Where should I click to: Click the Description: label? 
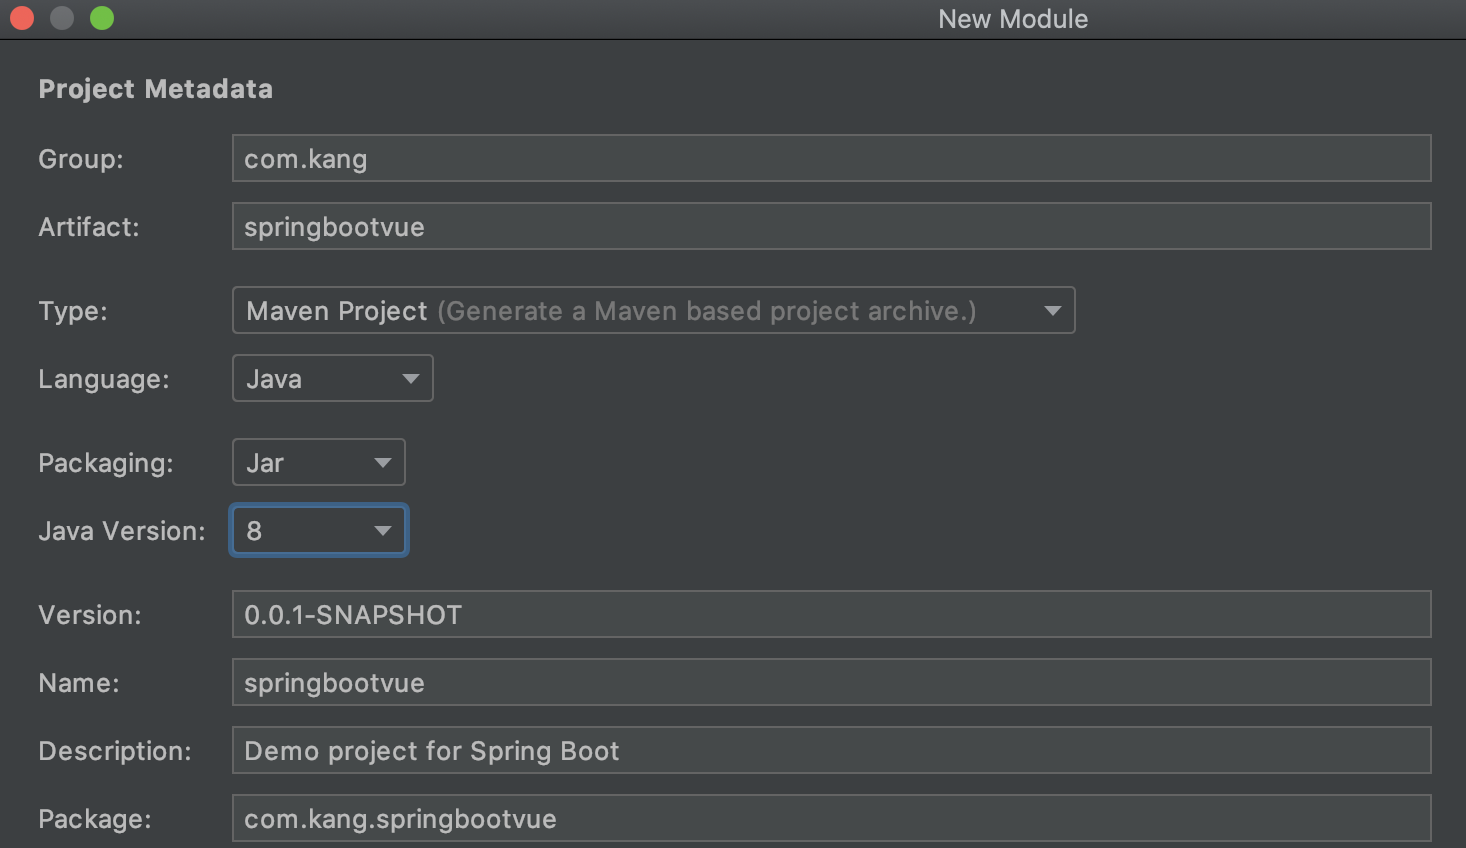114,751
